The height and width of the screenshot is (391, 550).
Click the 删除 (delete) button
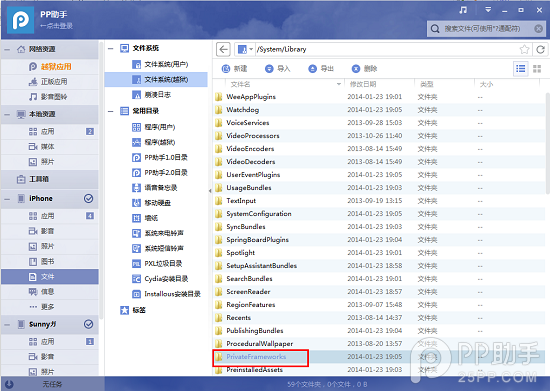[x=364, y=69]
